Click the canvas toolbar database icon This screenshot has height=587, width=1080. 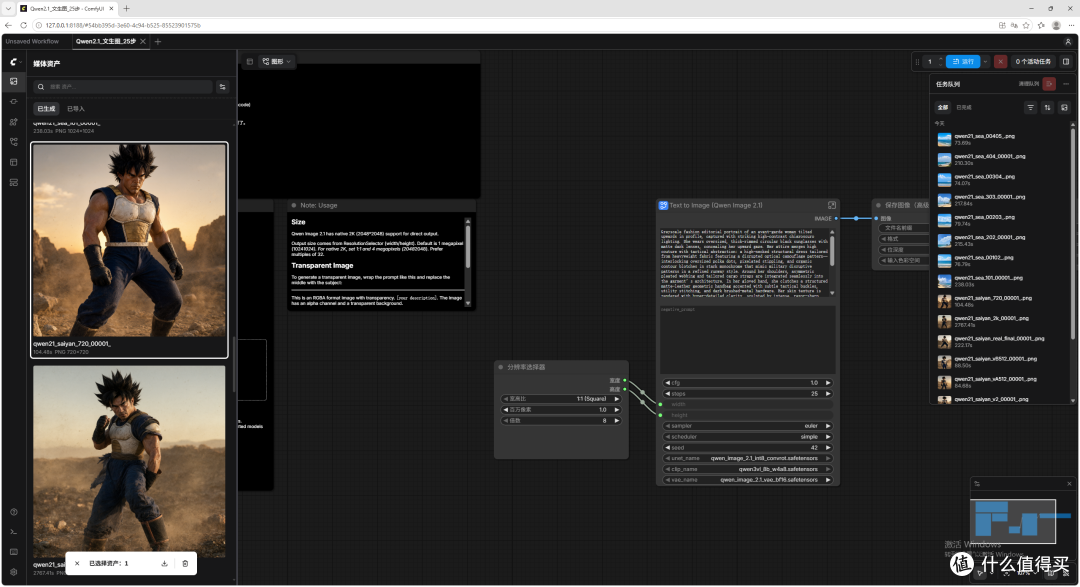[x=249, y=61]
